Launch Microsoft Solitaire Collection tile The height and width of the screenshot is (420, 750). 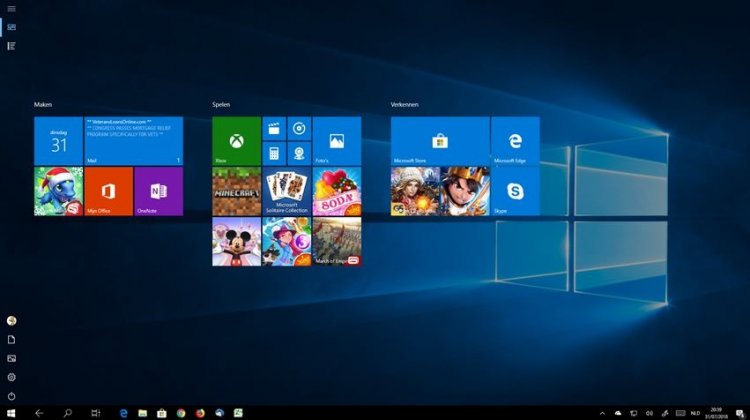(286, 191)
